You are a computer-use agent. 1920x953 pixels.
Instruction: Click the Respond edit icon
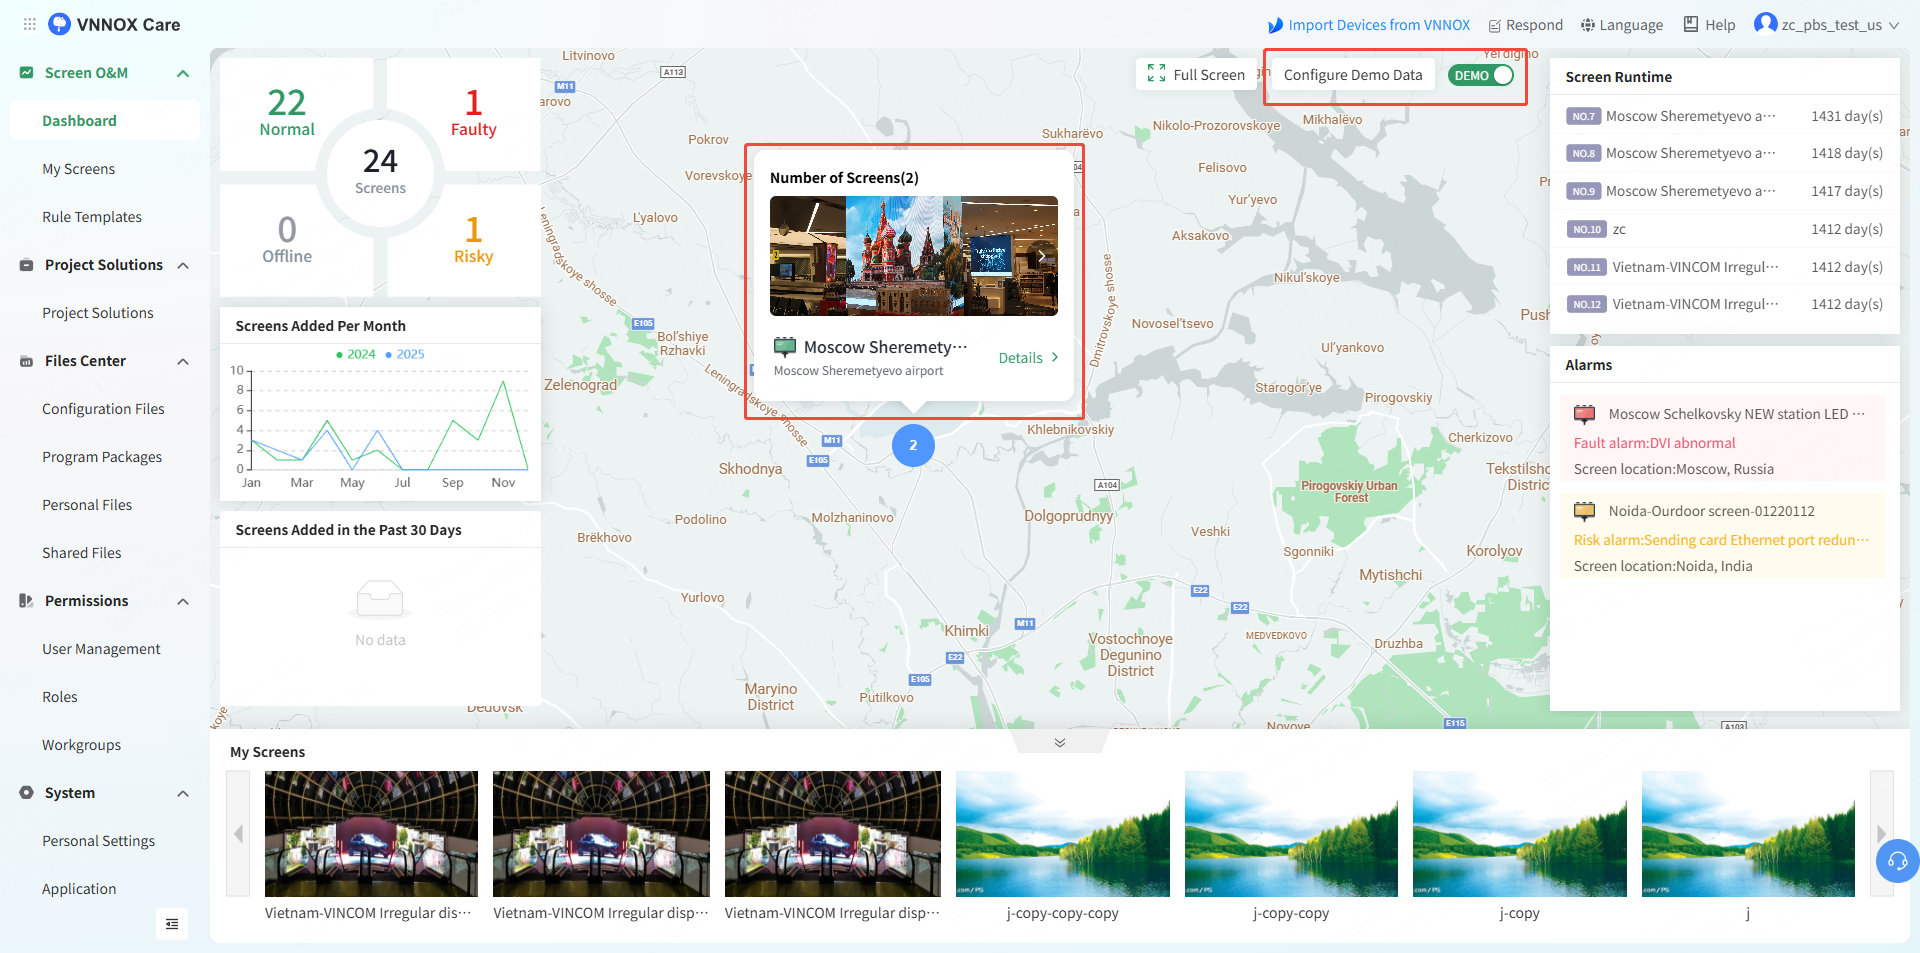(1494, 26)
